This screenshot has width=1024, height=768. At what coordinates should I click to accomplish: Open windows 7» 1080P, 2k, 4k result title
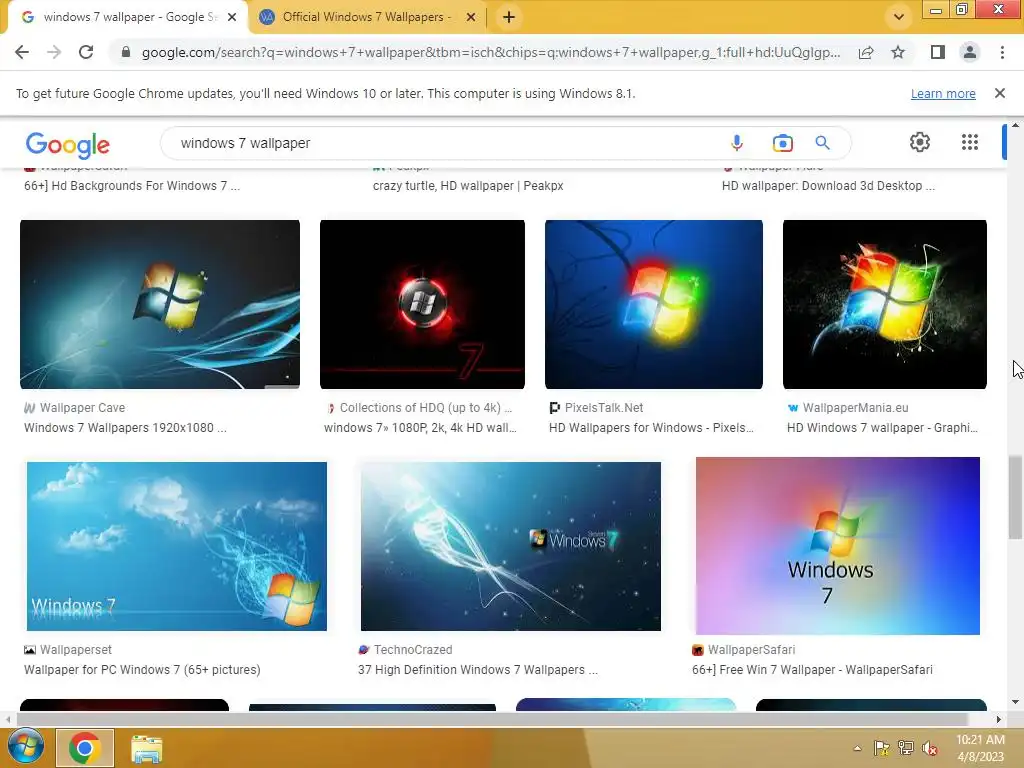point(420,428)
